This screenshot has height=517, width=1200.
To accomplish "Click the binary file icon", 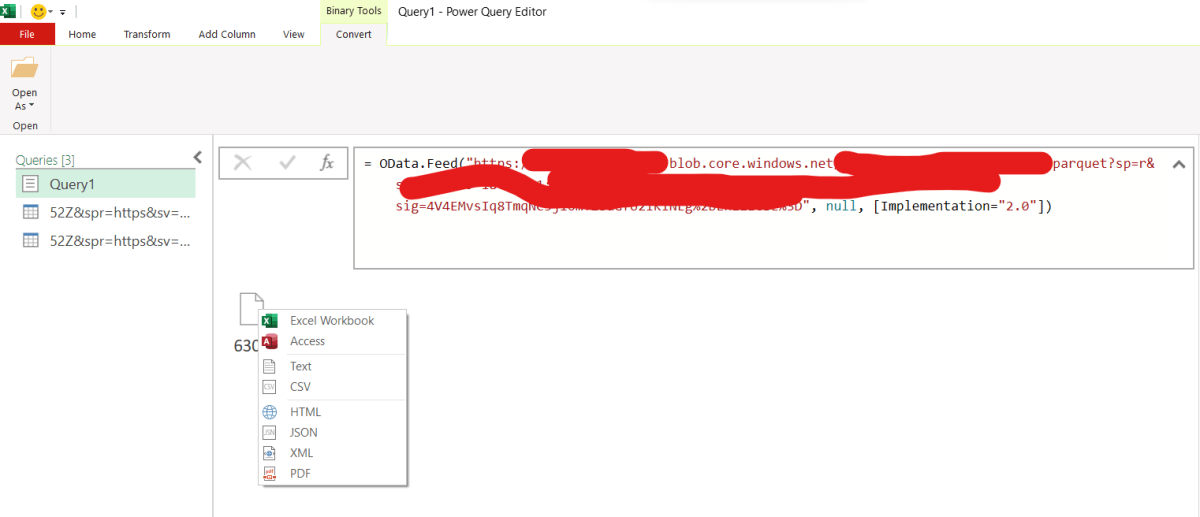I will 251,308.
